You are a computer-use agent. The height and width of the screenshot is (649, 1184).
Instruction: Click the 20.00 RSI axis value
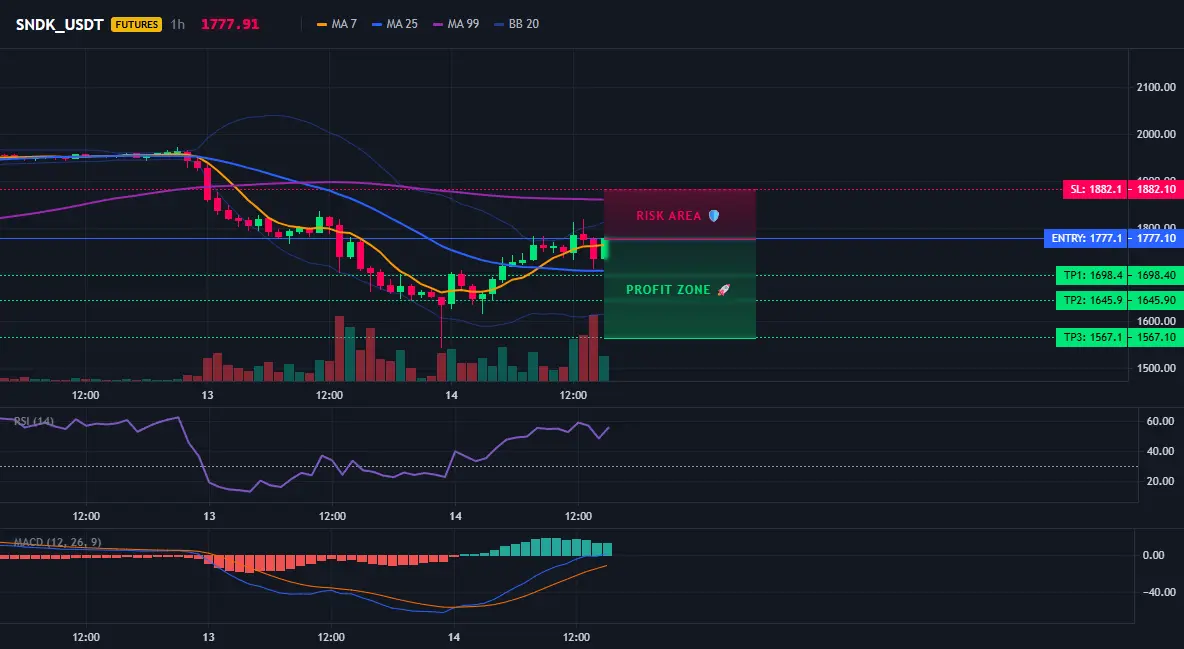(1160, 481)
